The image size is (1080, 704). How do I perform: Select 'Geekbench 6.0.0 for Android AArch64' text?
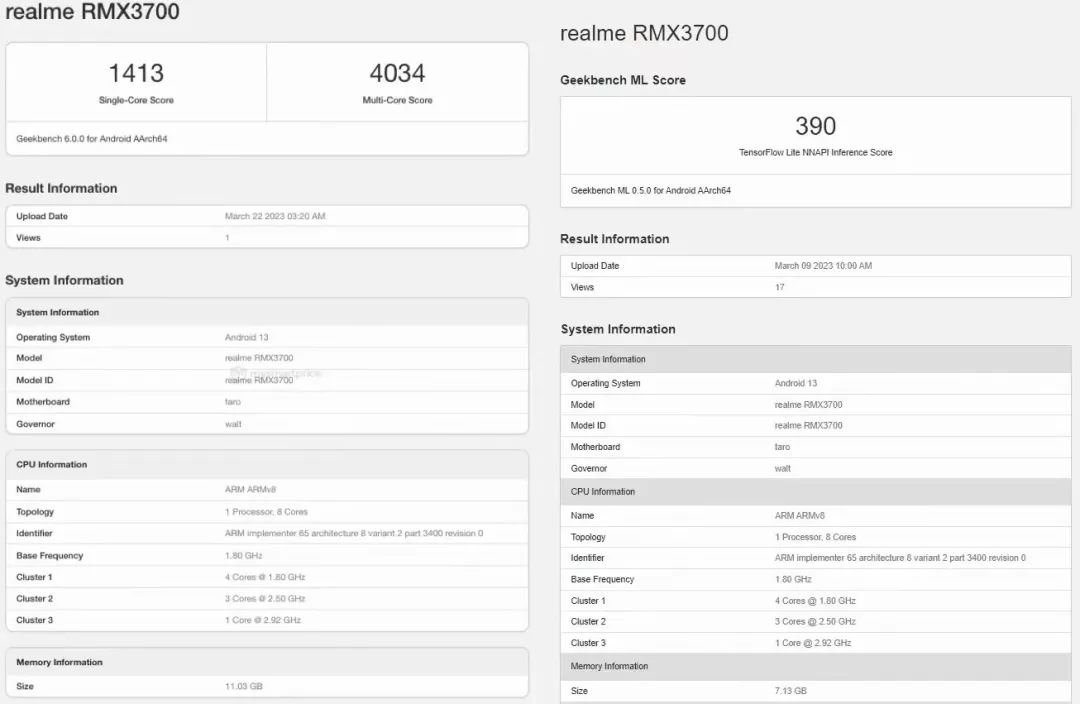click(x=92, y=138)
